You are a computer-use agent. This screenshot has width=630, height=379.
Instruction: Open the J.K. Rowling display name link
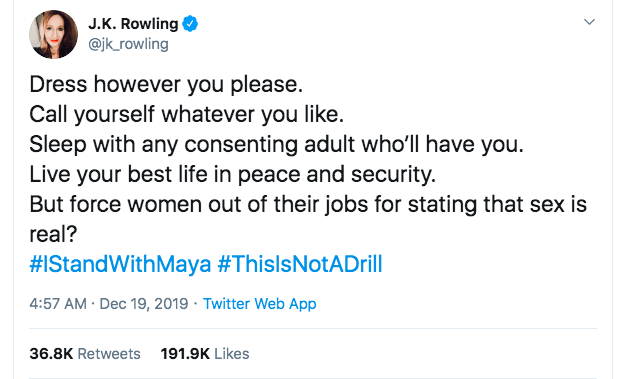pos(133,24)
